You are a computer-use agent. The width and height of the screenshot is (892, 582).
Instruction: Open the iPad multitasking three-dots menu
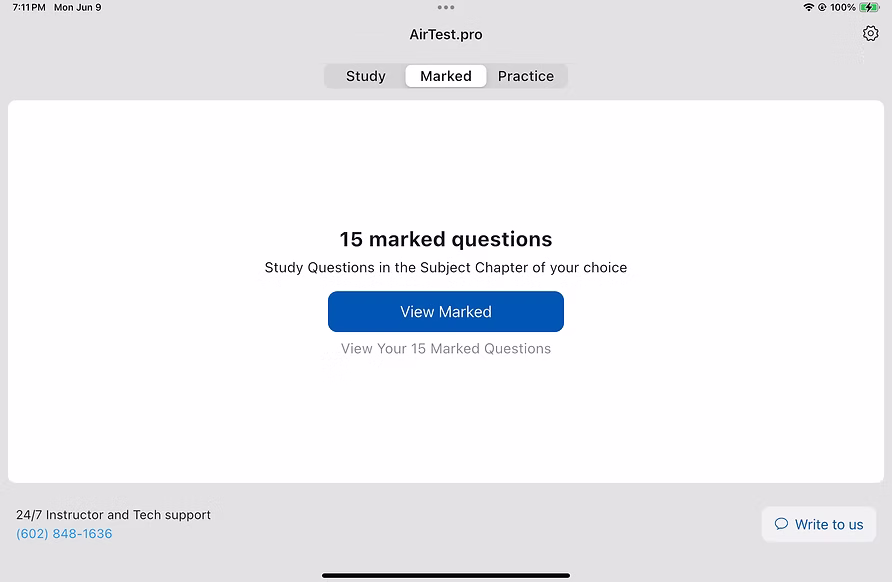click(446, 7)
